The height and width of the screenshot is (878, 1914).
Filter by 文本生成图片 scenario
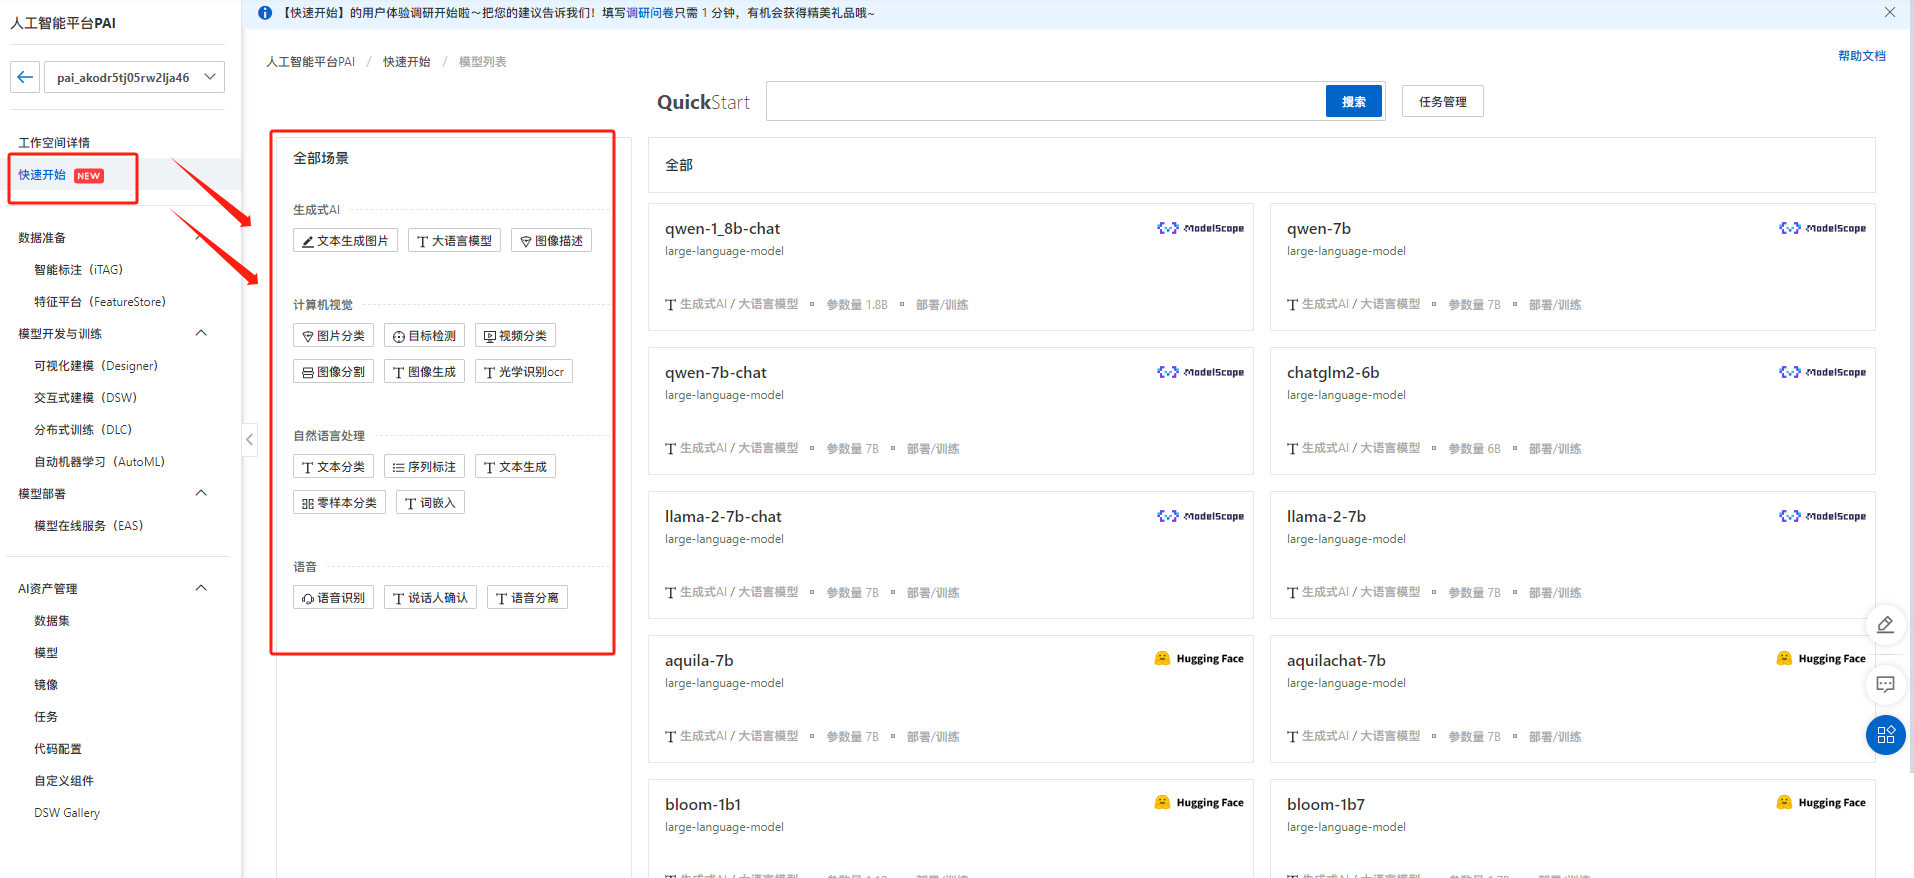pos(345,241)
